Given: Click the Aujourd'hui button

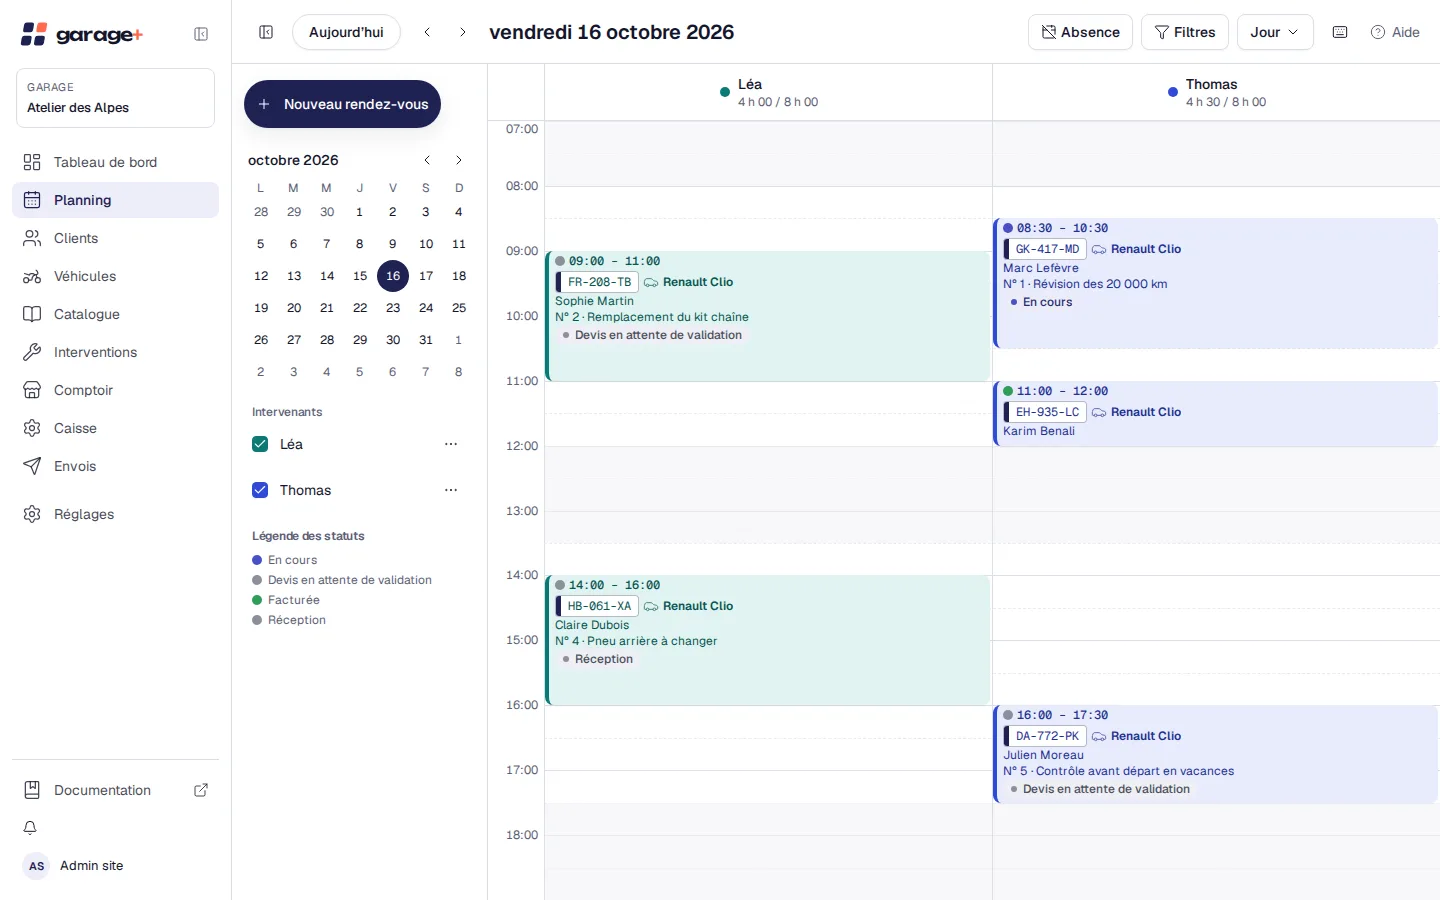Looking at the screenshot, I should click(x=346, y=32).
